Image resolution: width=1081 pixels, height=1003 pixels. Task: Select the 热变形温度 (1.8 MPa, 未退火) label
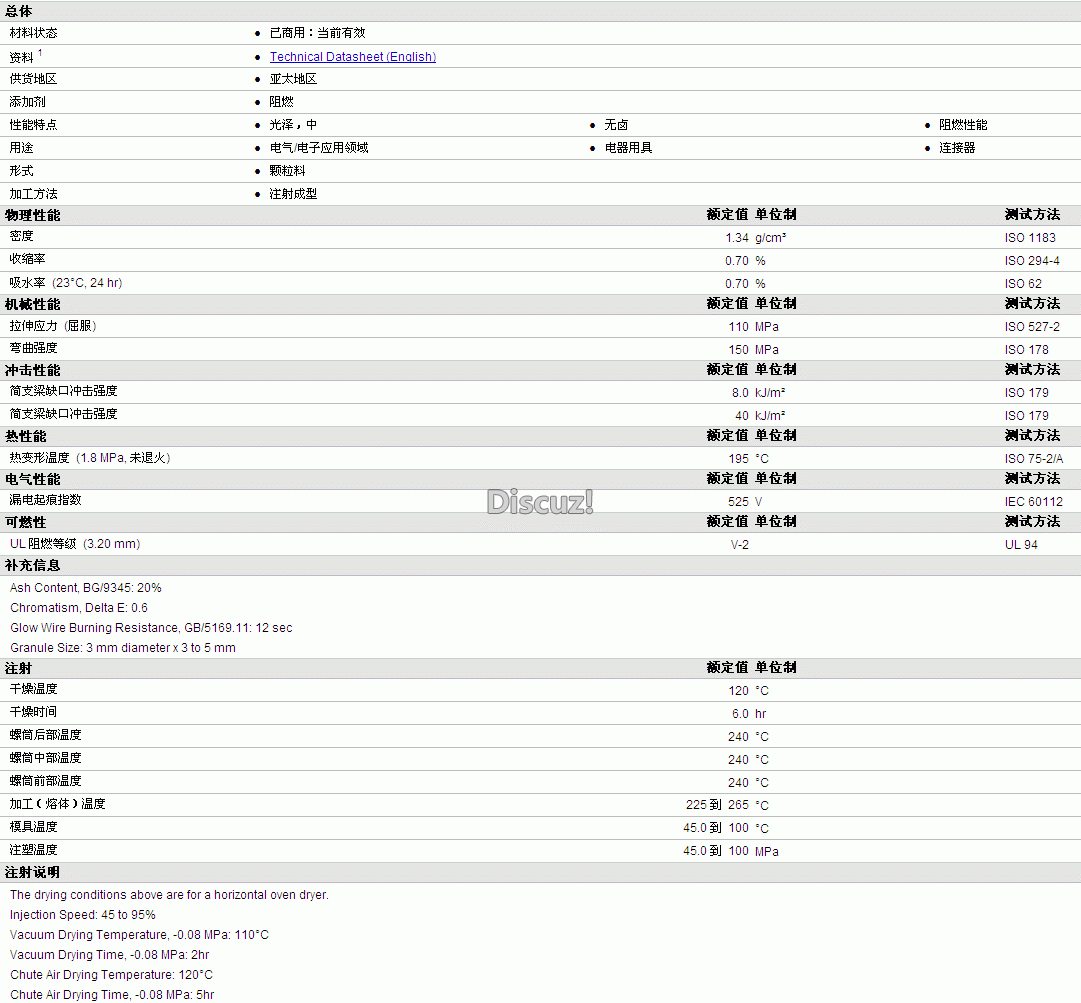90,458
